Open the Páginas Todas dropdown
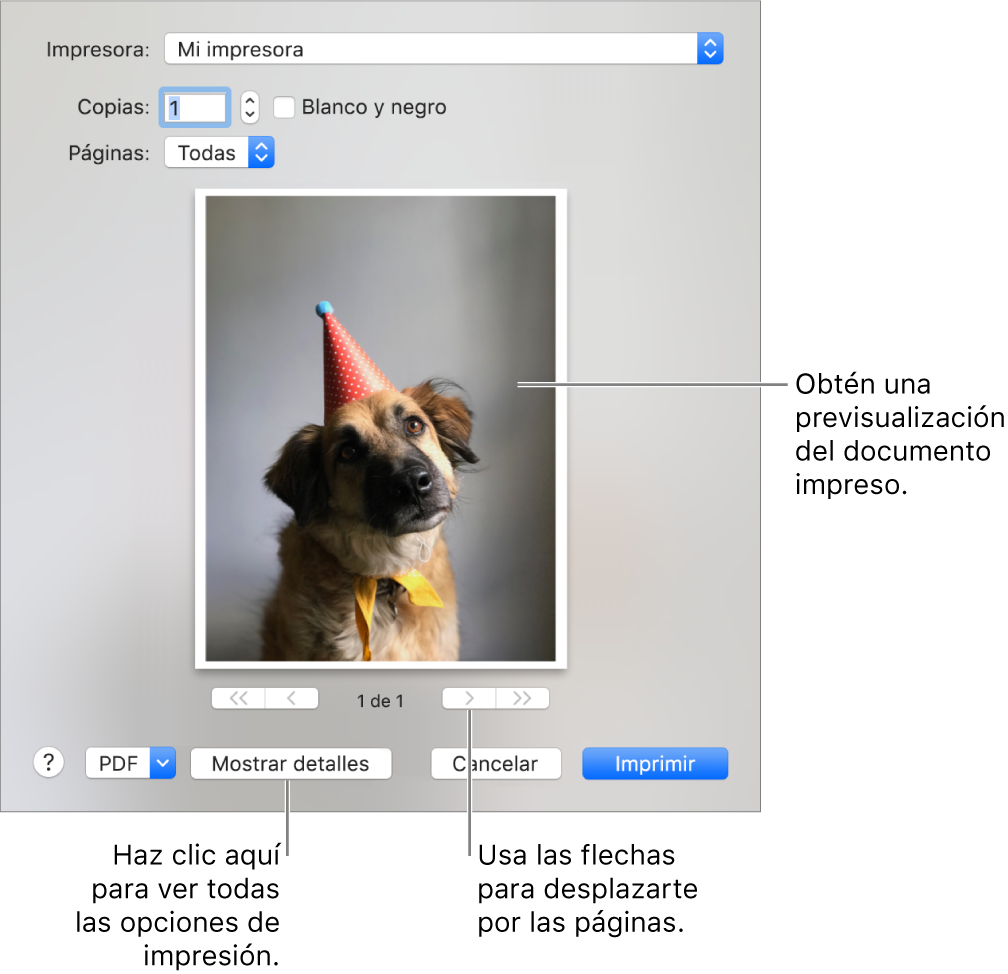This screenshot has height=974, width=1008. (219, 152)
